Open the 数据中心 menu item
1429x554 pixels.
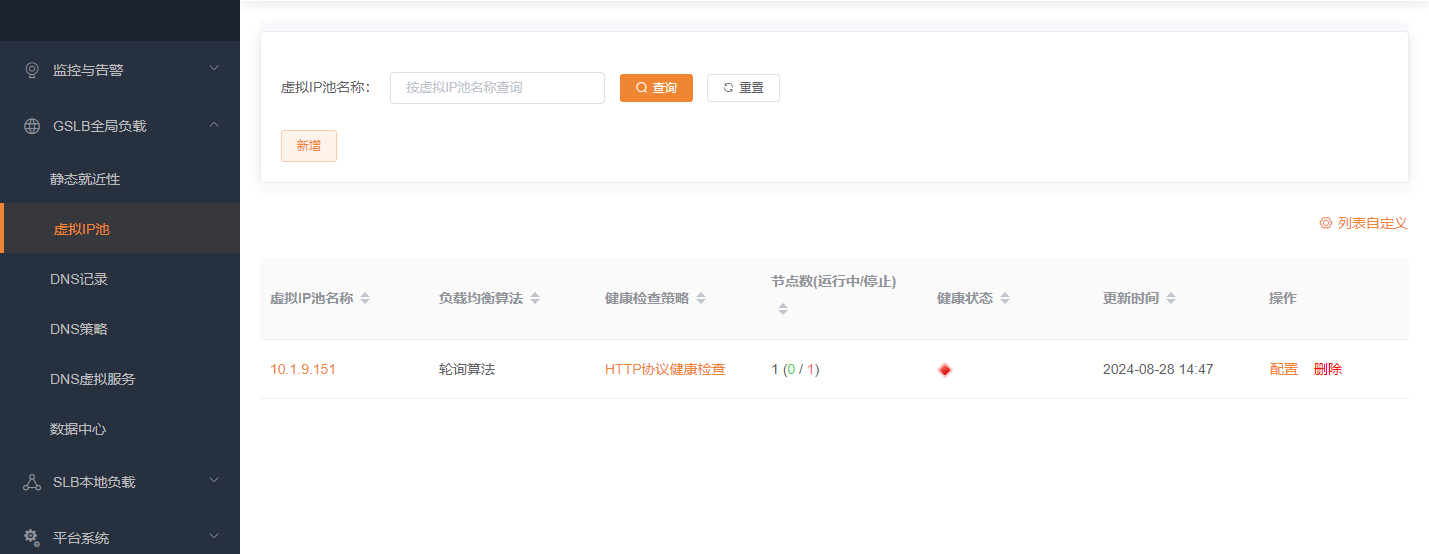point(78,429)
